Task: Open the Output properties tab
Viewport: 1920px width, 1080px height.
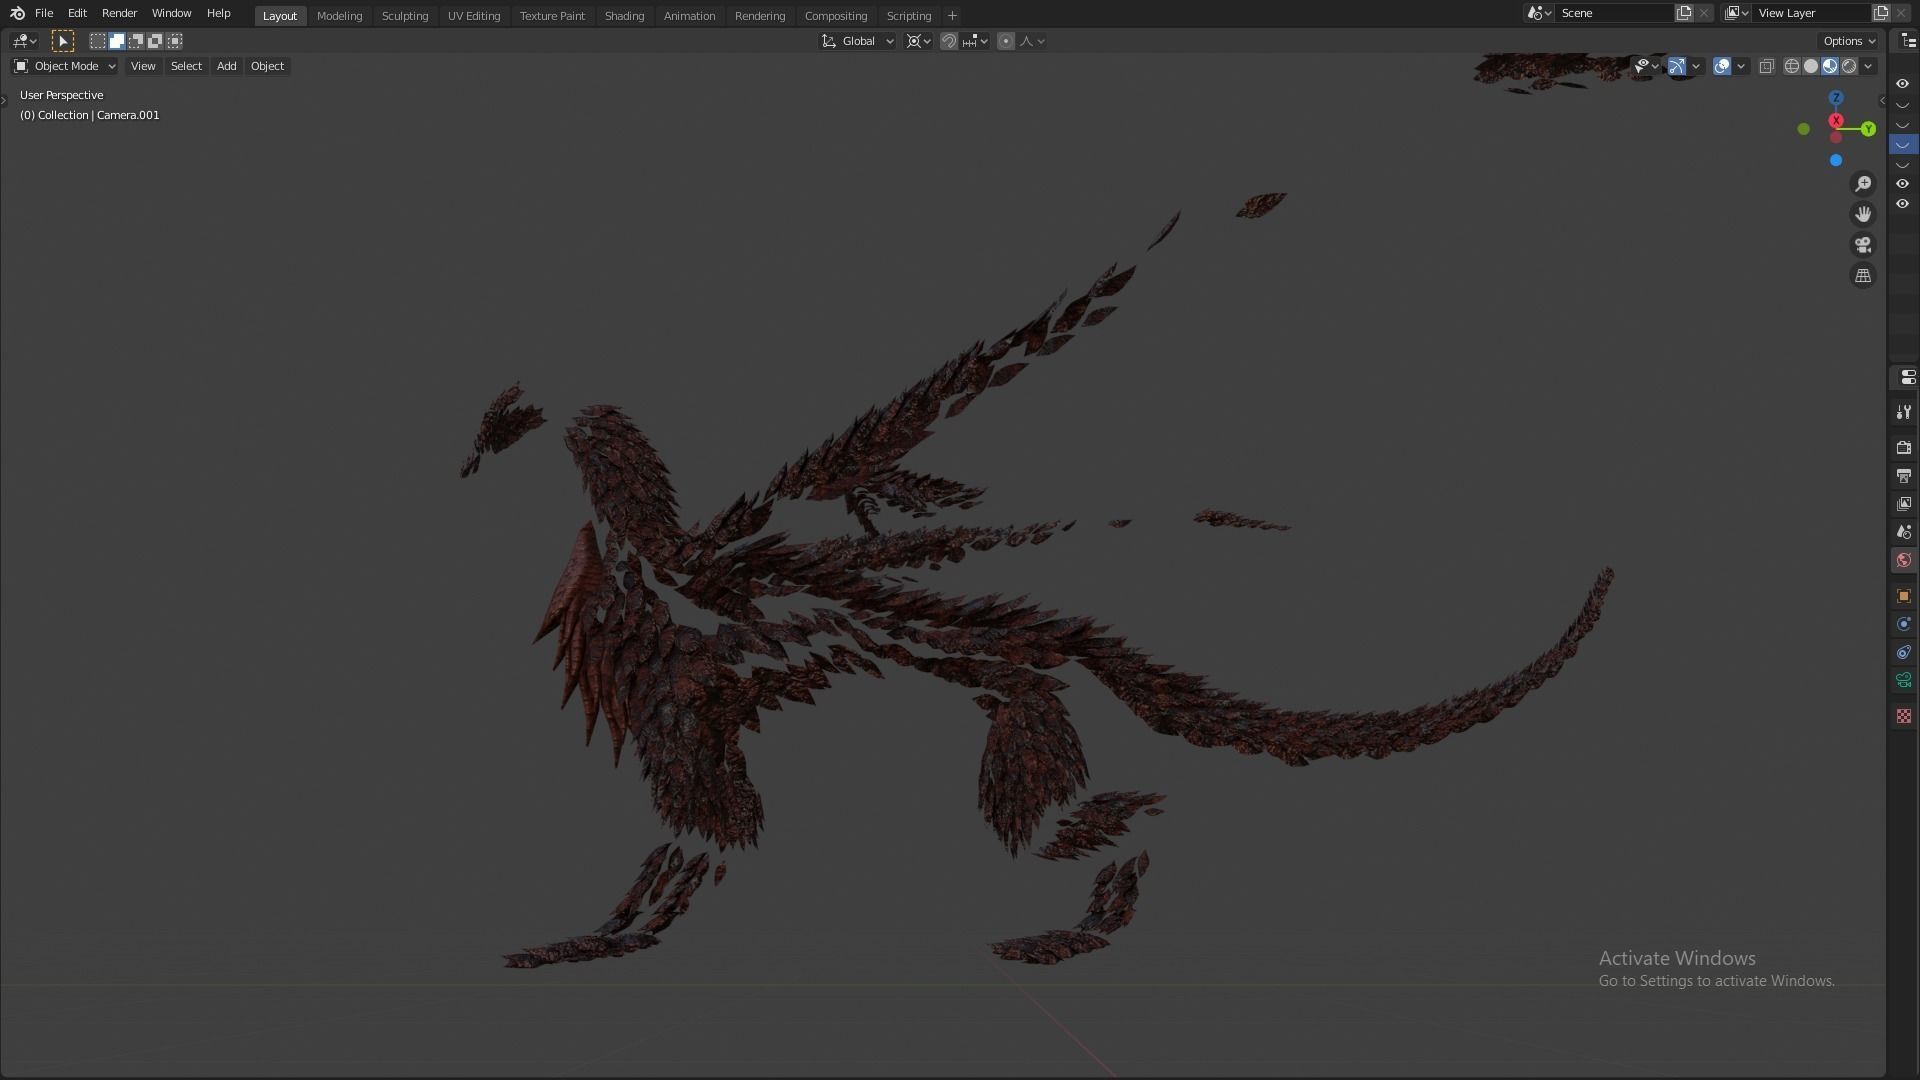Action: click(1904, 476)
